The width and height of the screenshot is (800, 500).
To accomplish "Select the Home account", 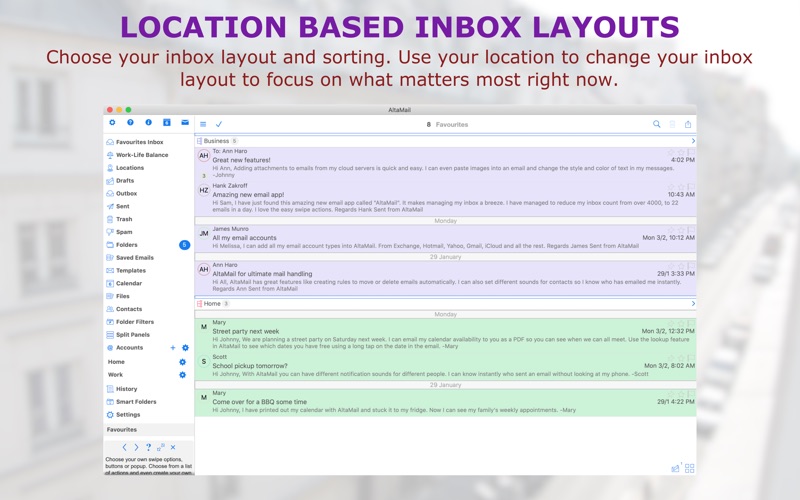I will click(x=116, y=362).
